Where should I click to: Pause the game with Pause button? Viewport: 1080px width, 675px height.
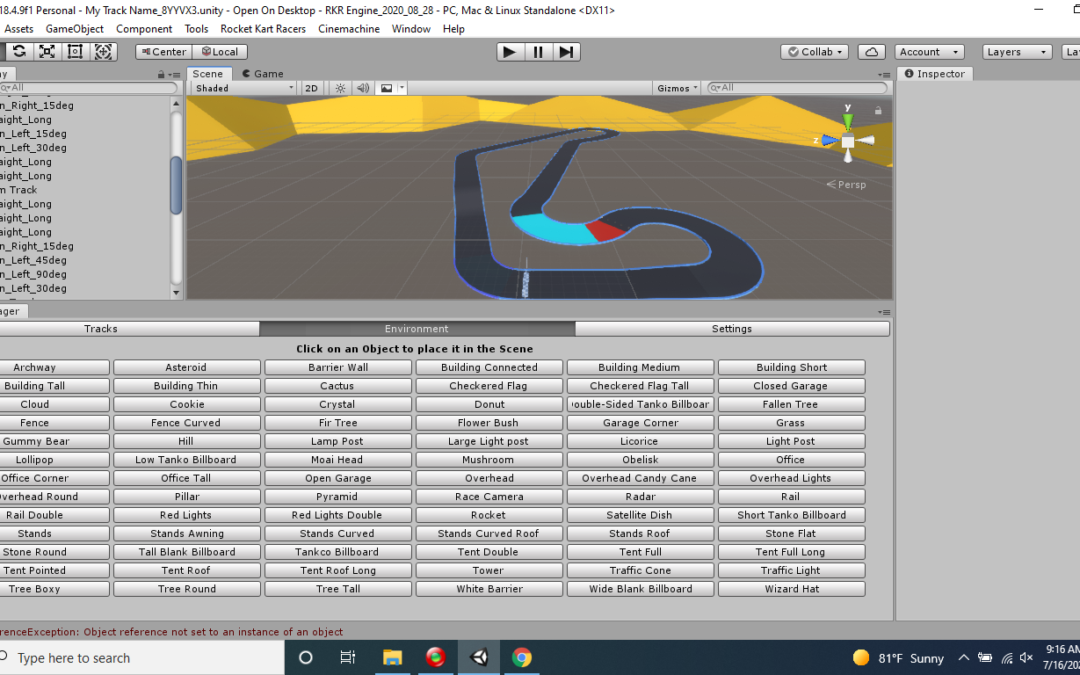538,52
